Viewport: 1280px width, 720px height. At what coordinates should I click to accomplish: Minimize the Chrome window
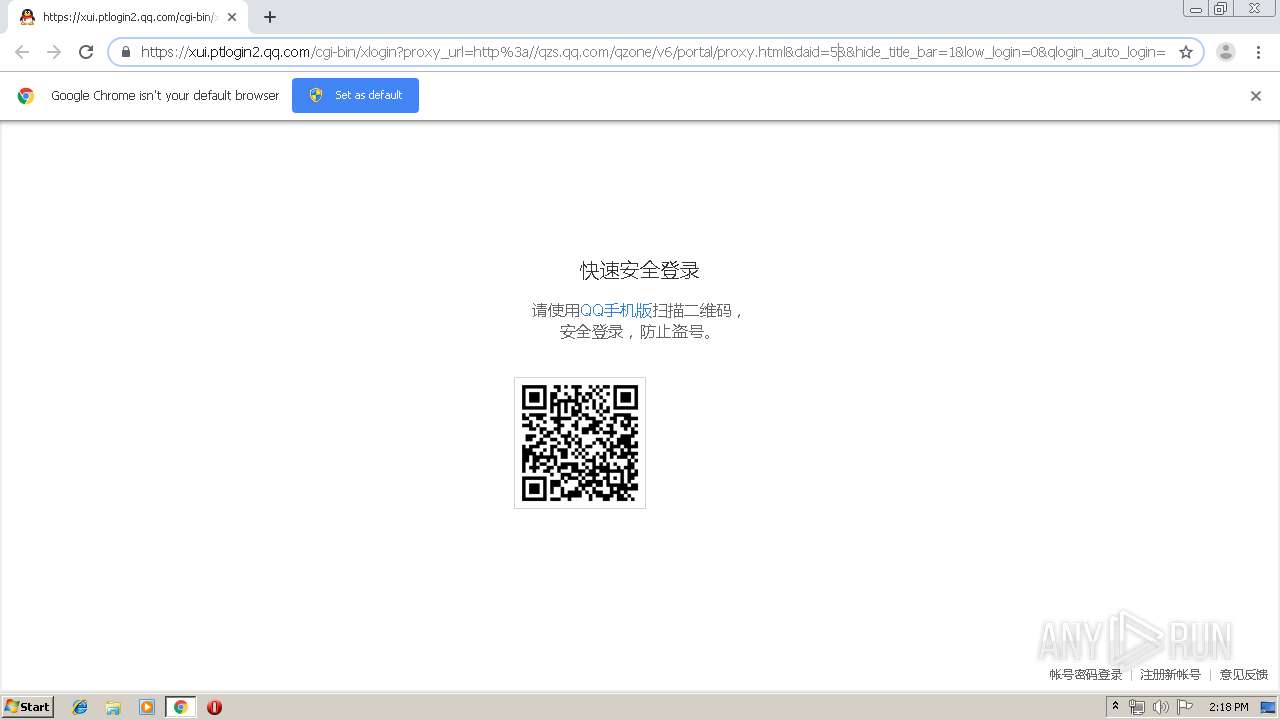[x=1196, y=9]
